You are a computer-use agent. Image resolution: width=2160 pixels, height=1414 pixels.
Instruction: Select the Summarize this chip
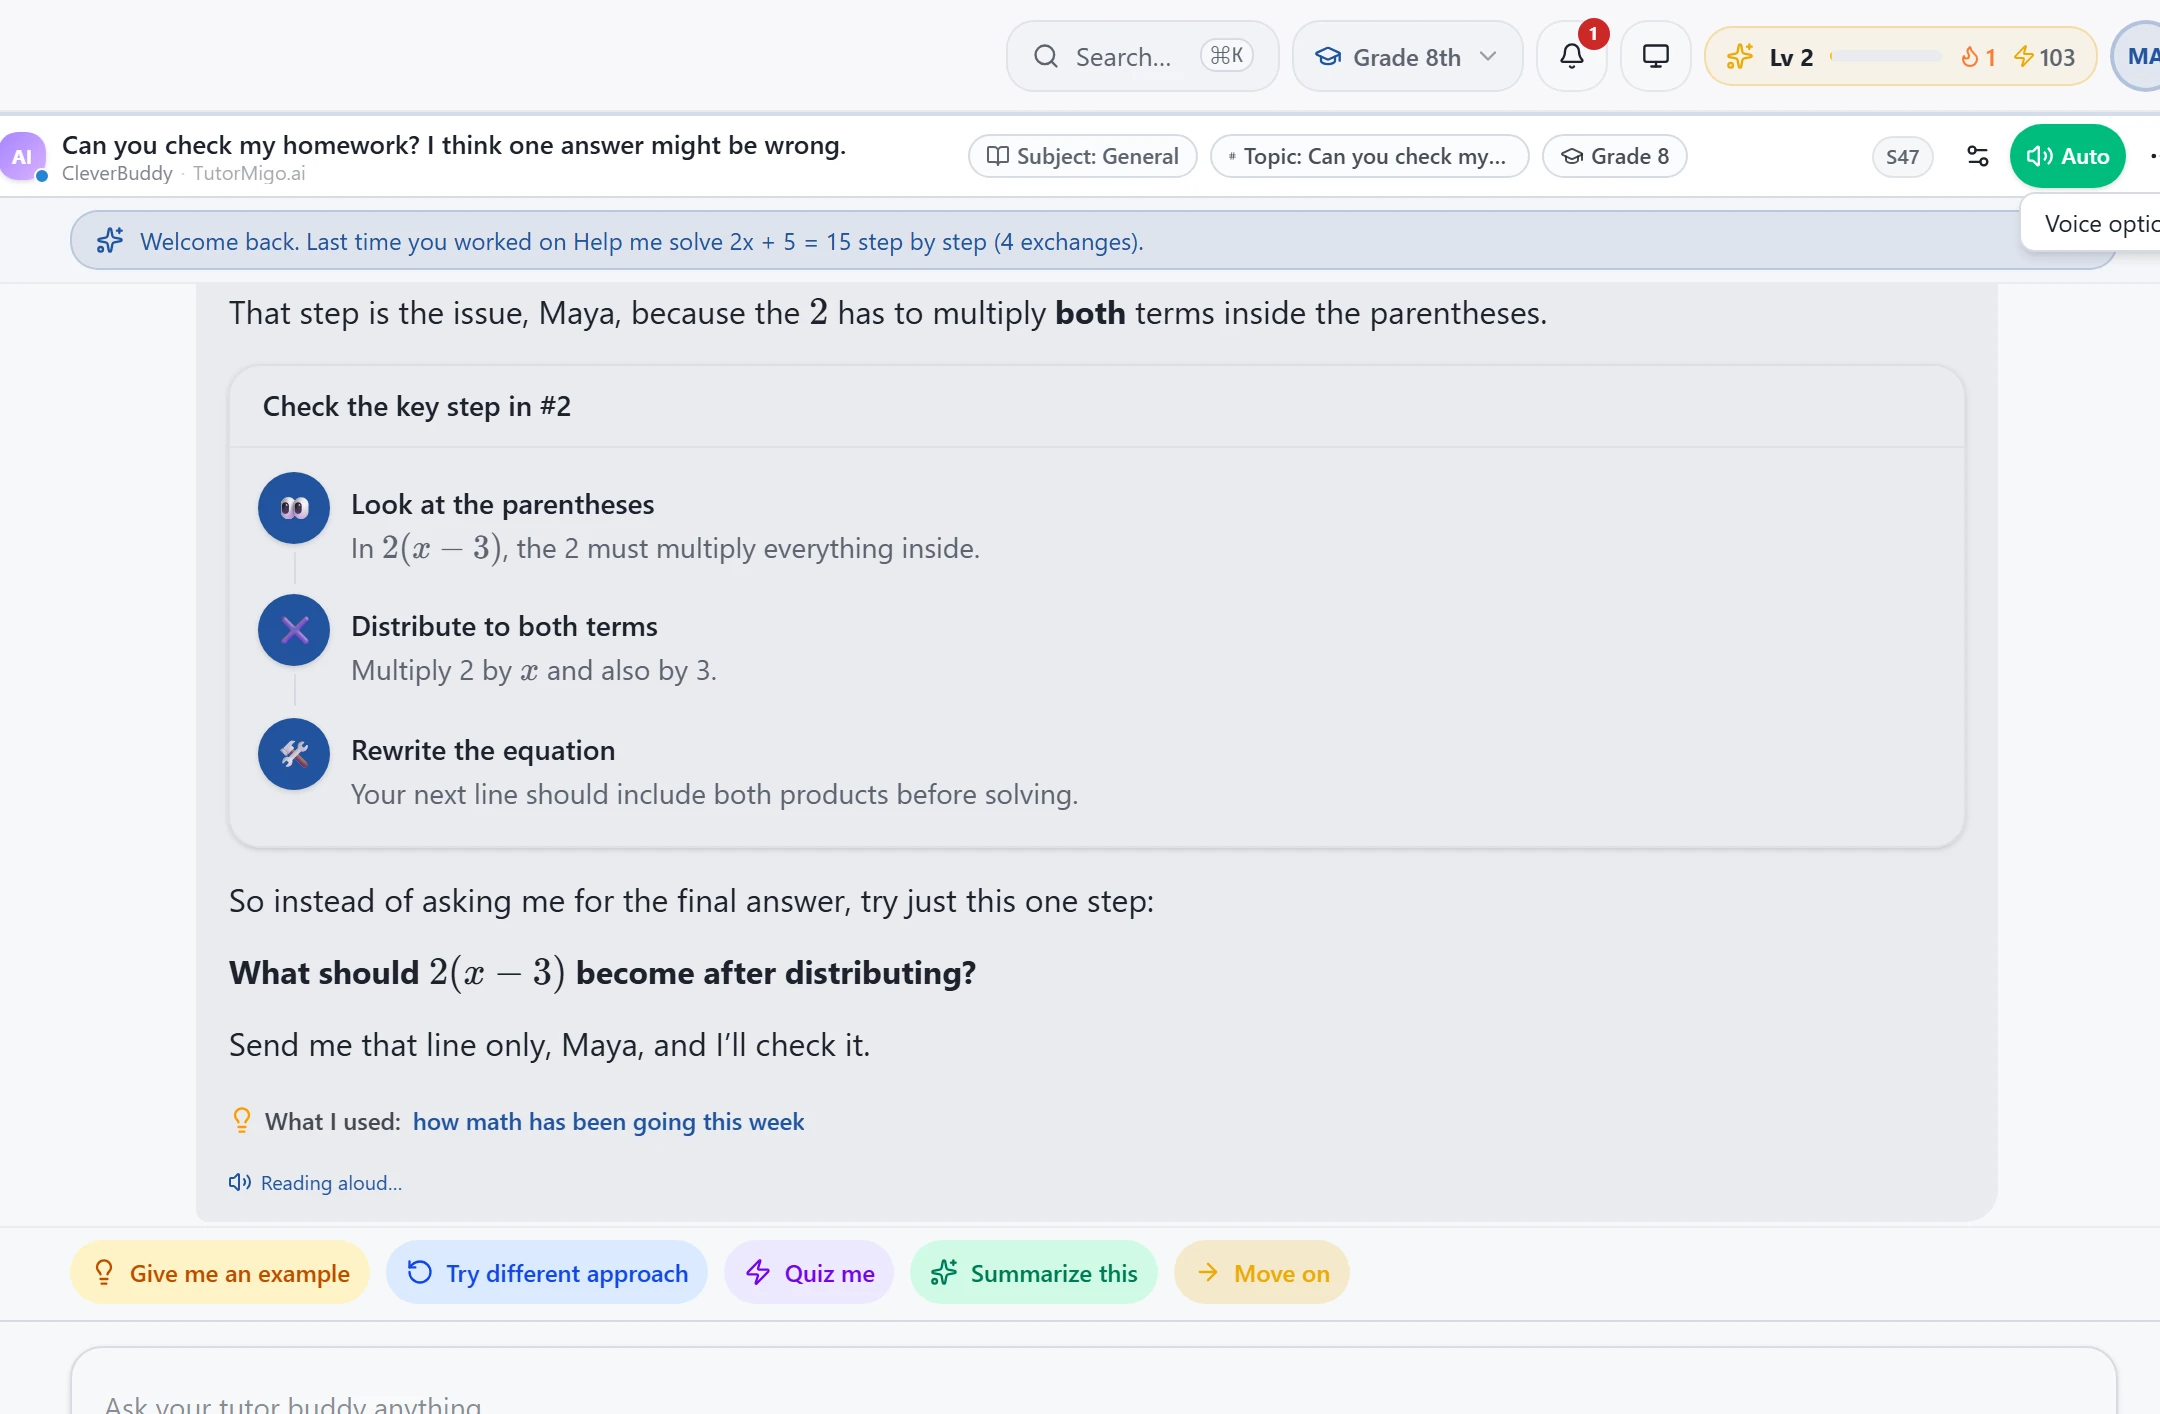coord(1033,1273)
